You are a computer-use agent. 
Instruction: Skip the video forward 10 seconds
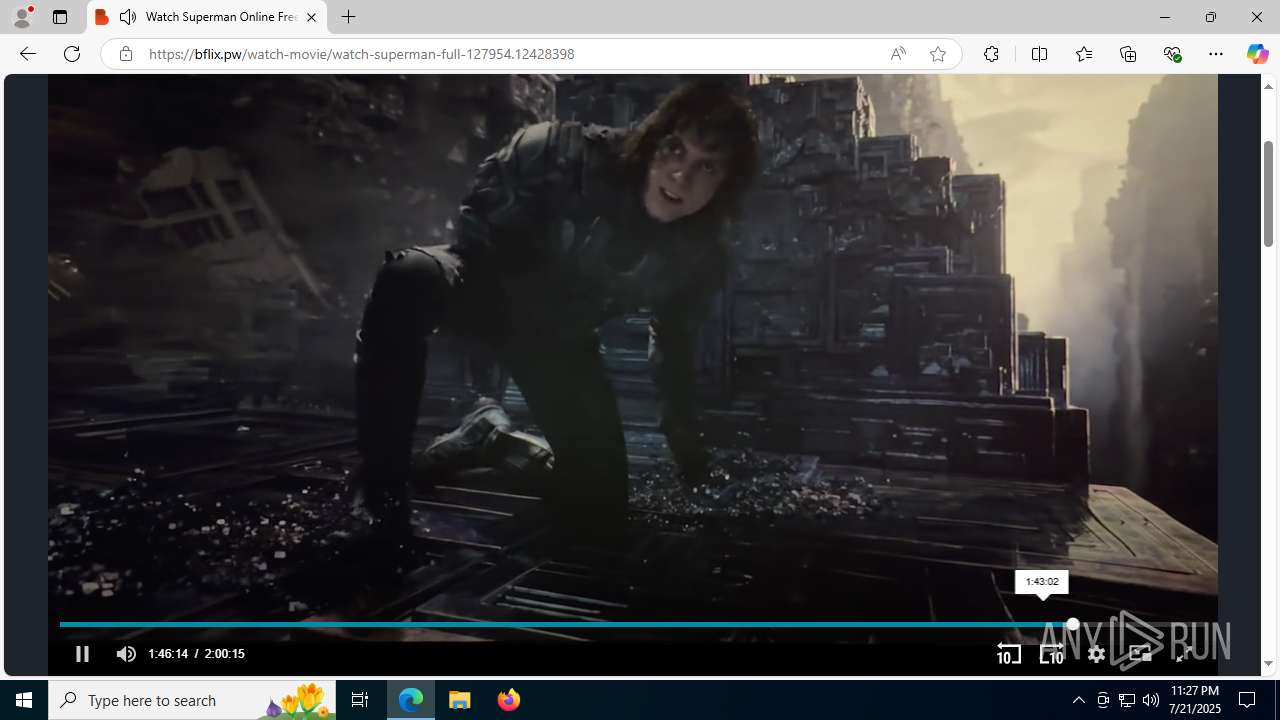(x=1051, y=654)
